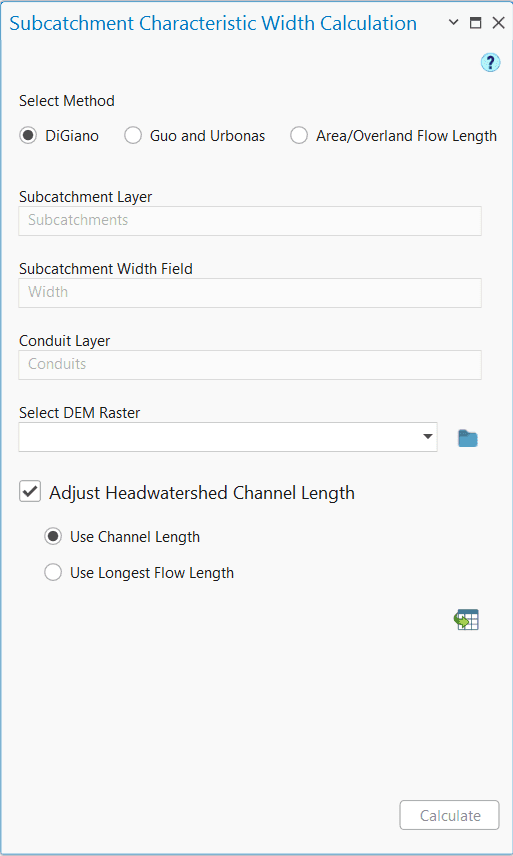Screen dimensions: 513x856
Task: Open the pane options chevron menu
Action: pyautogui.click(x=453, y=23)
